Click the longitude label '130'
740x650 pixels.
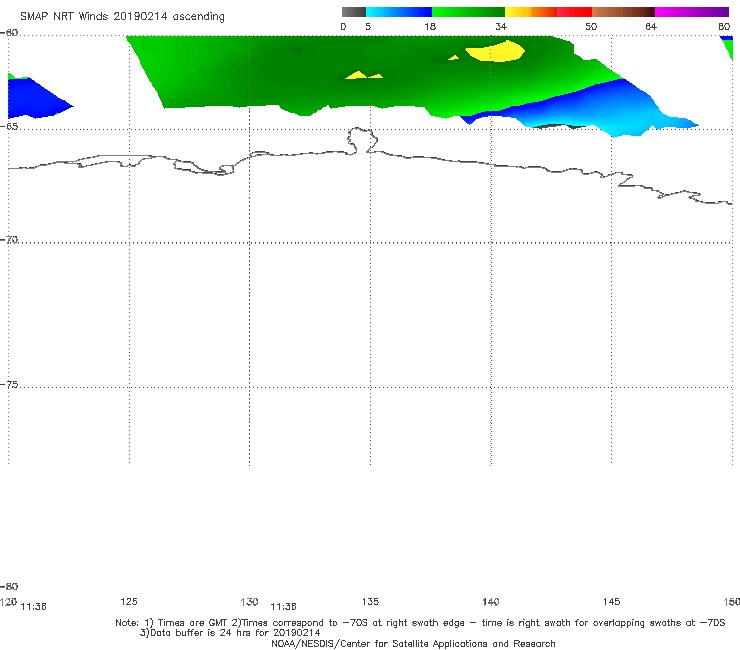coord(249,602)
